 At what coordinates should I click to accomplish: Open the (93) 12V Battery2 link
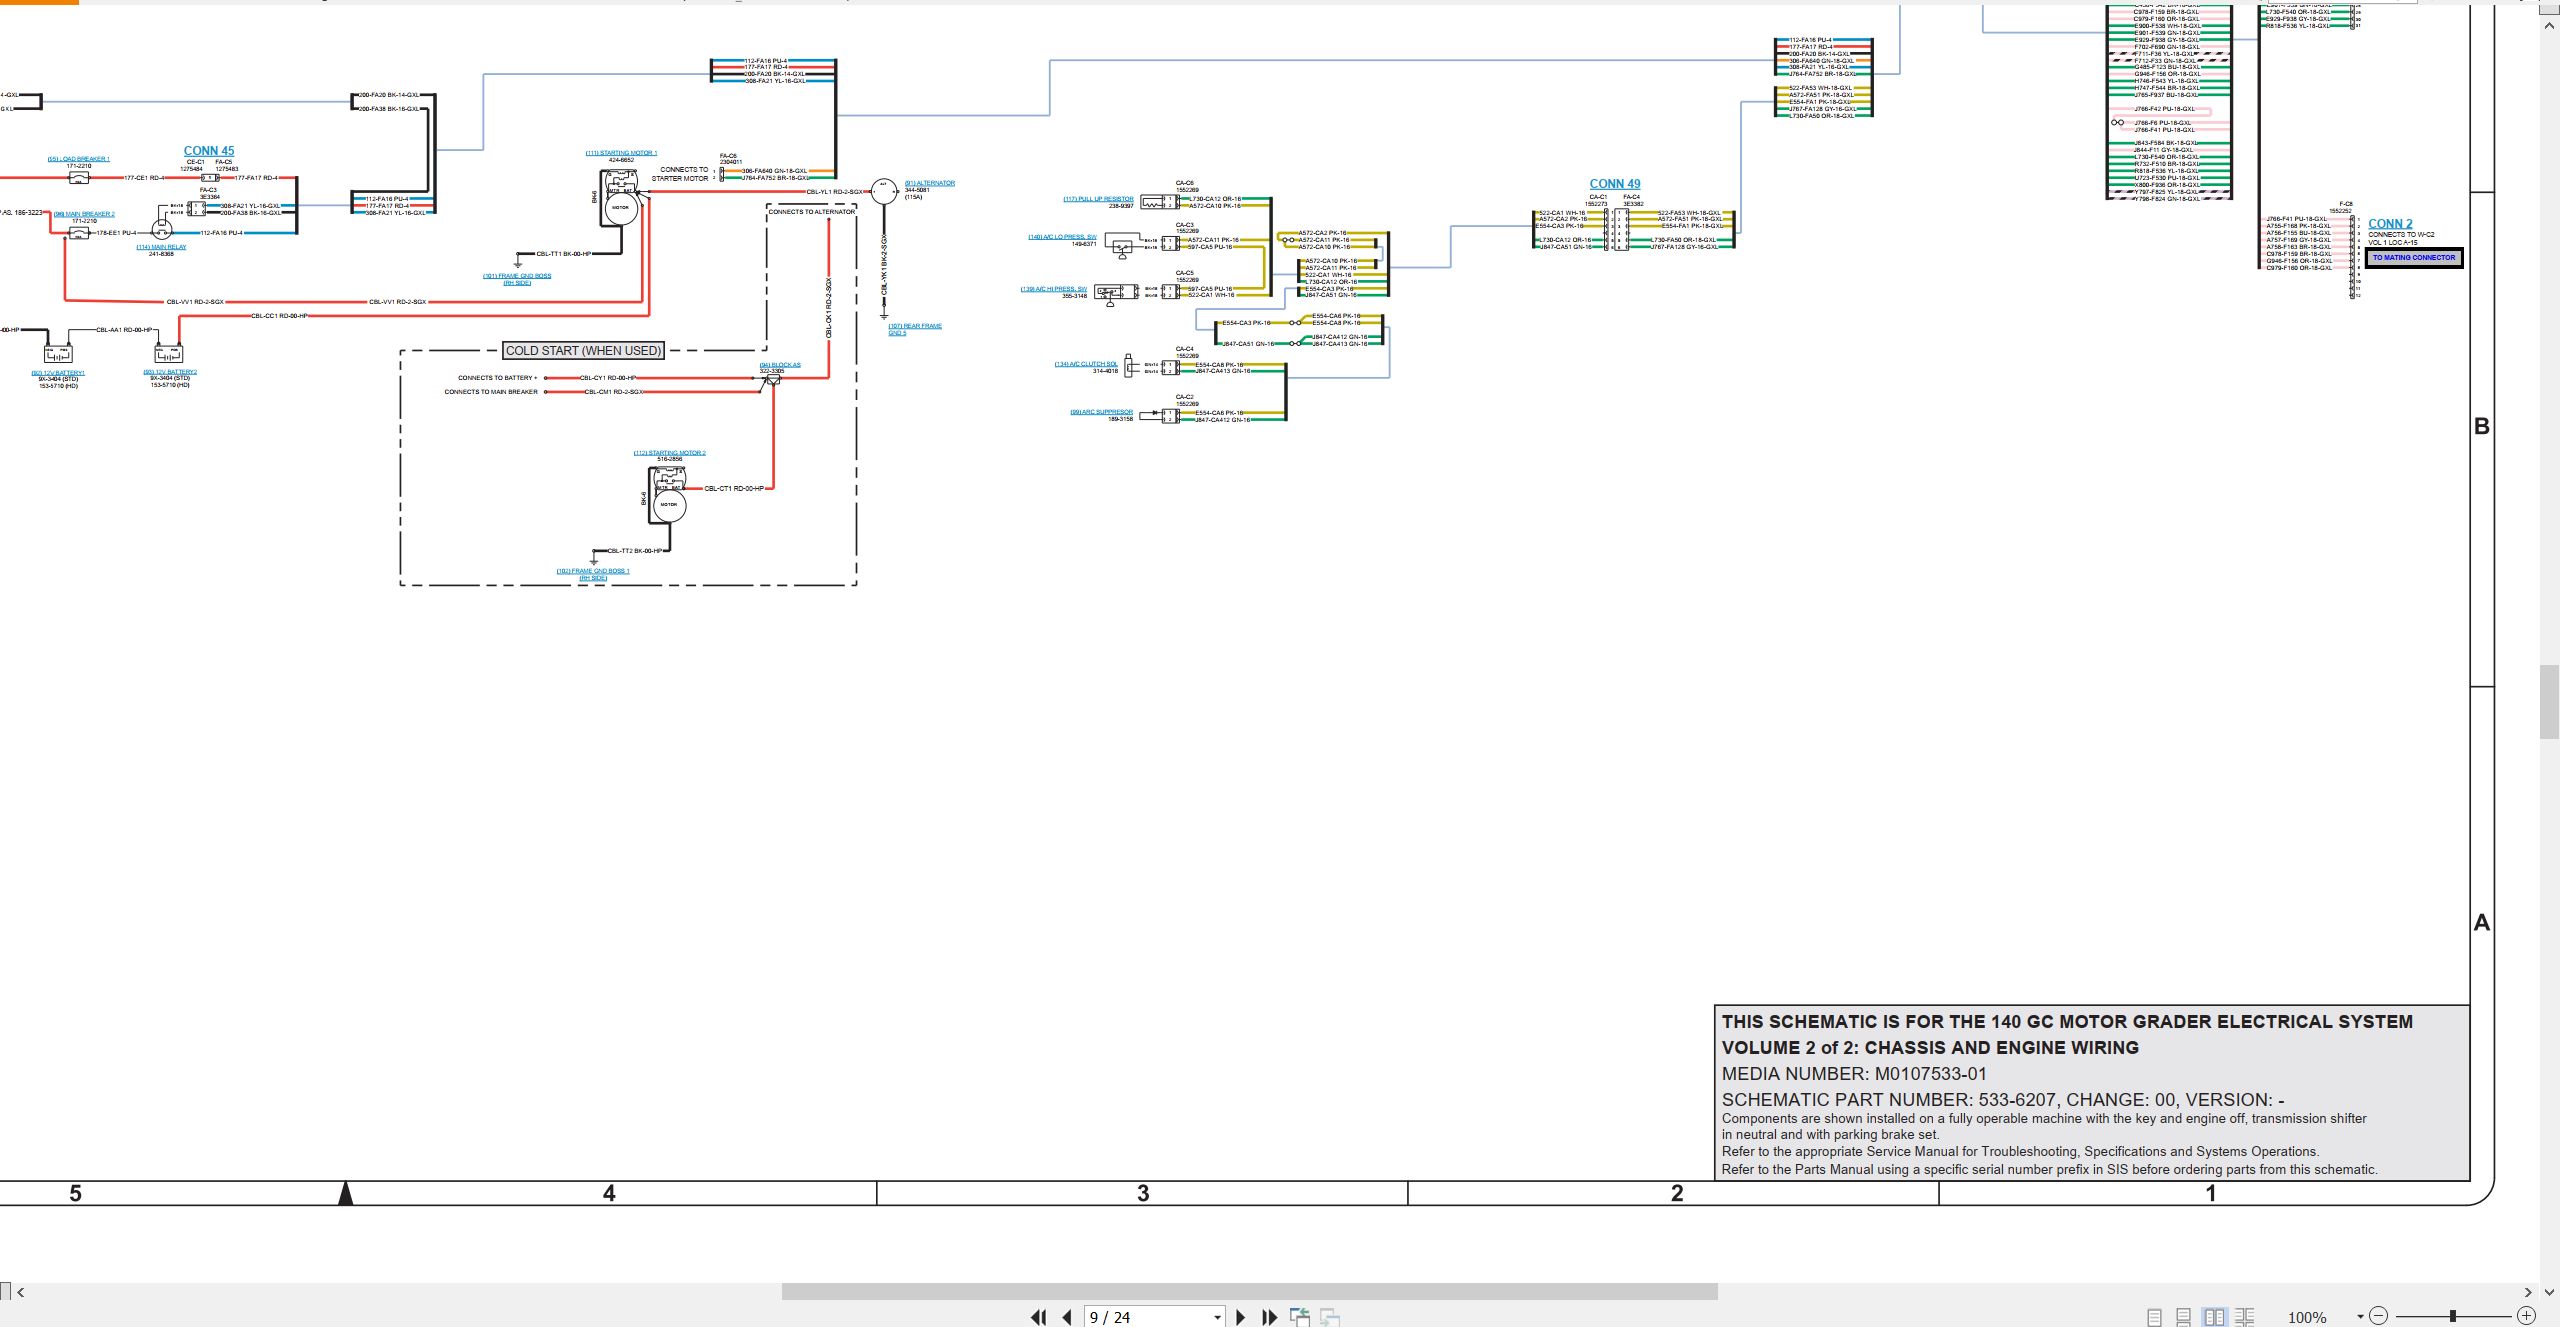coord(170,372)
